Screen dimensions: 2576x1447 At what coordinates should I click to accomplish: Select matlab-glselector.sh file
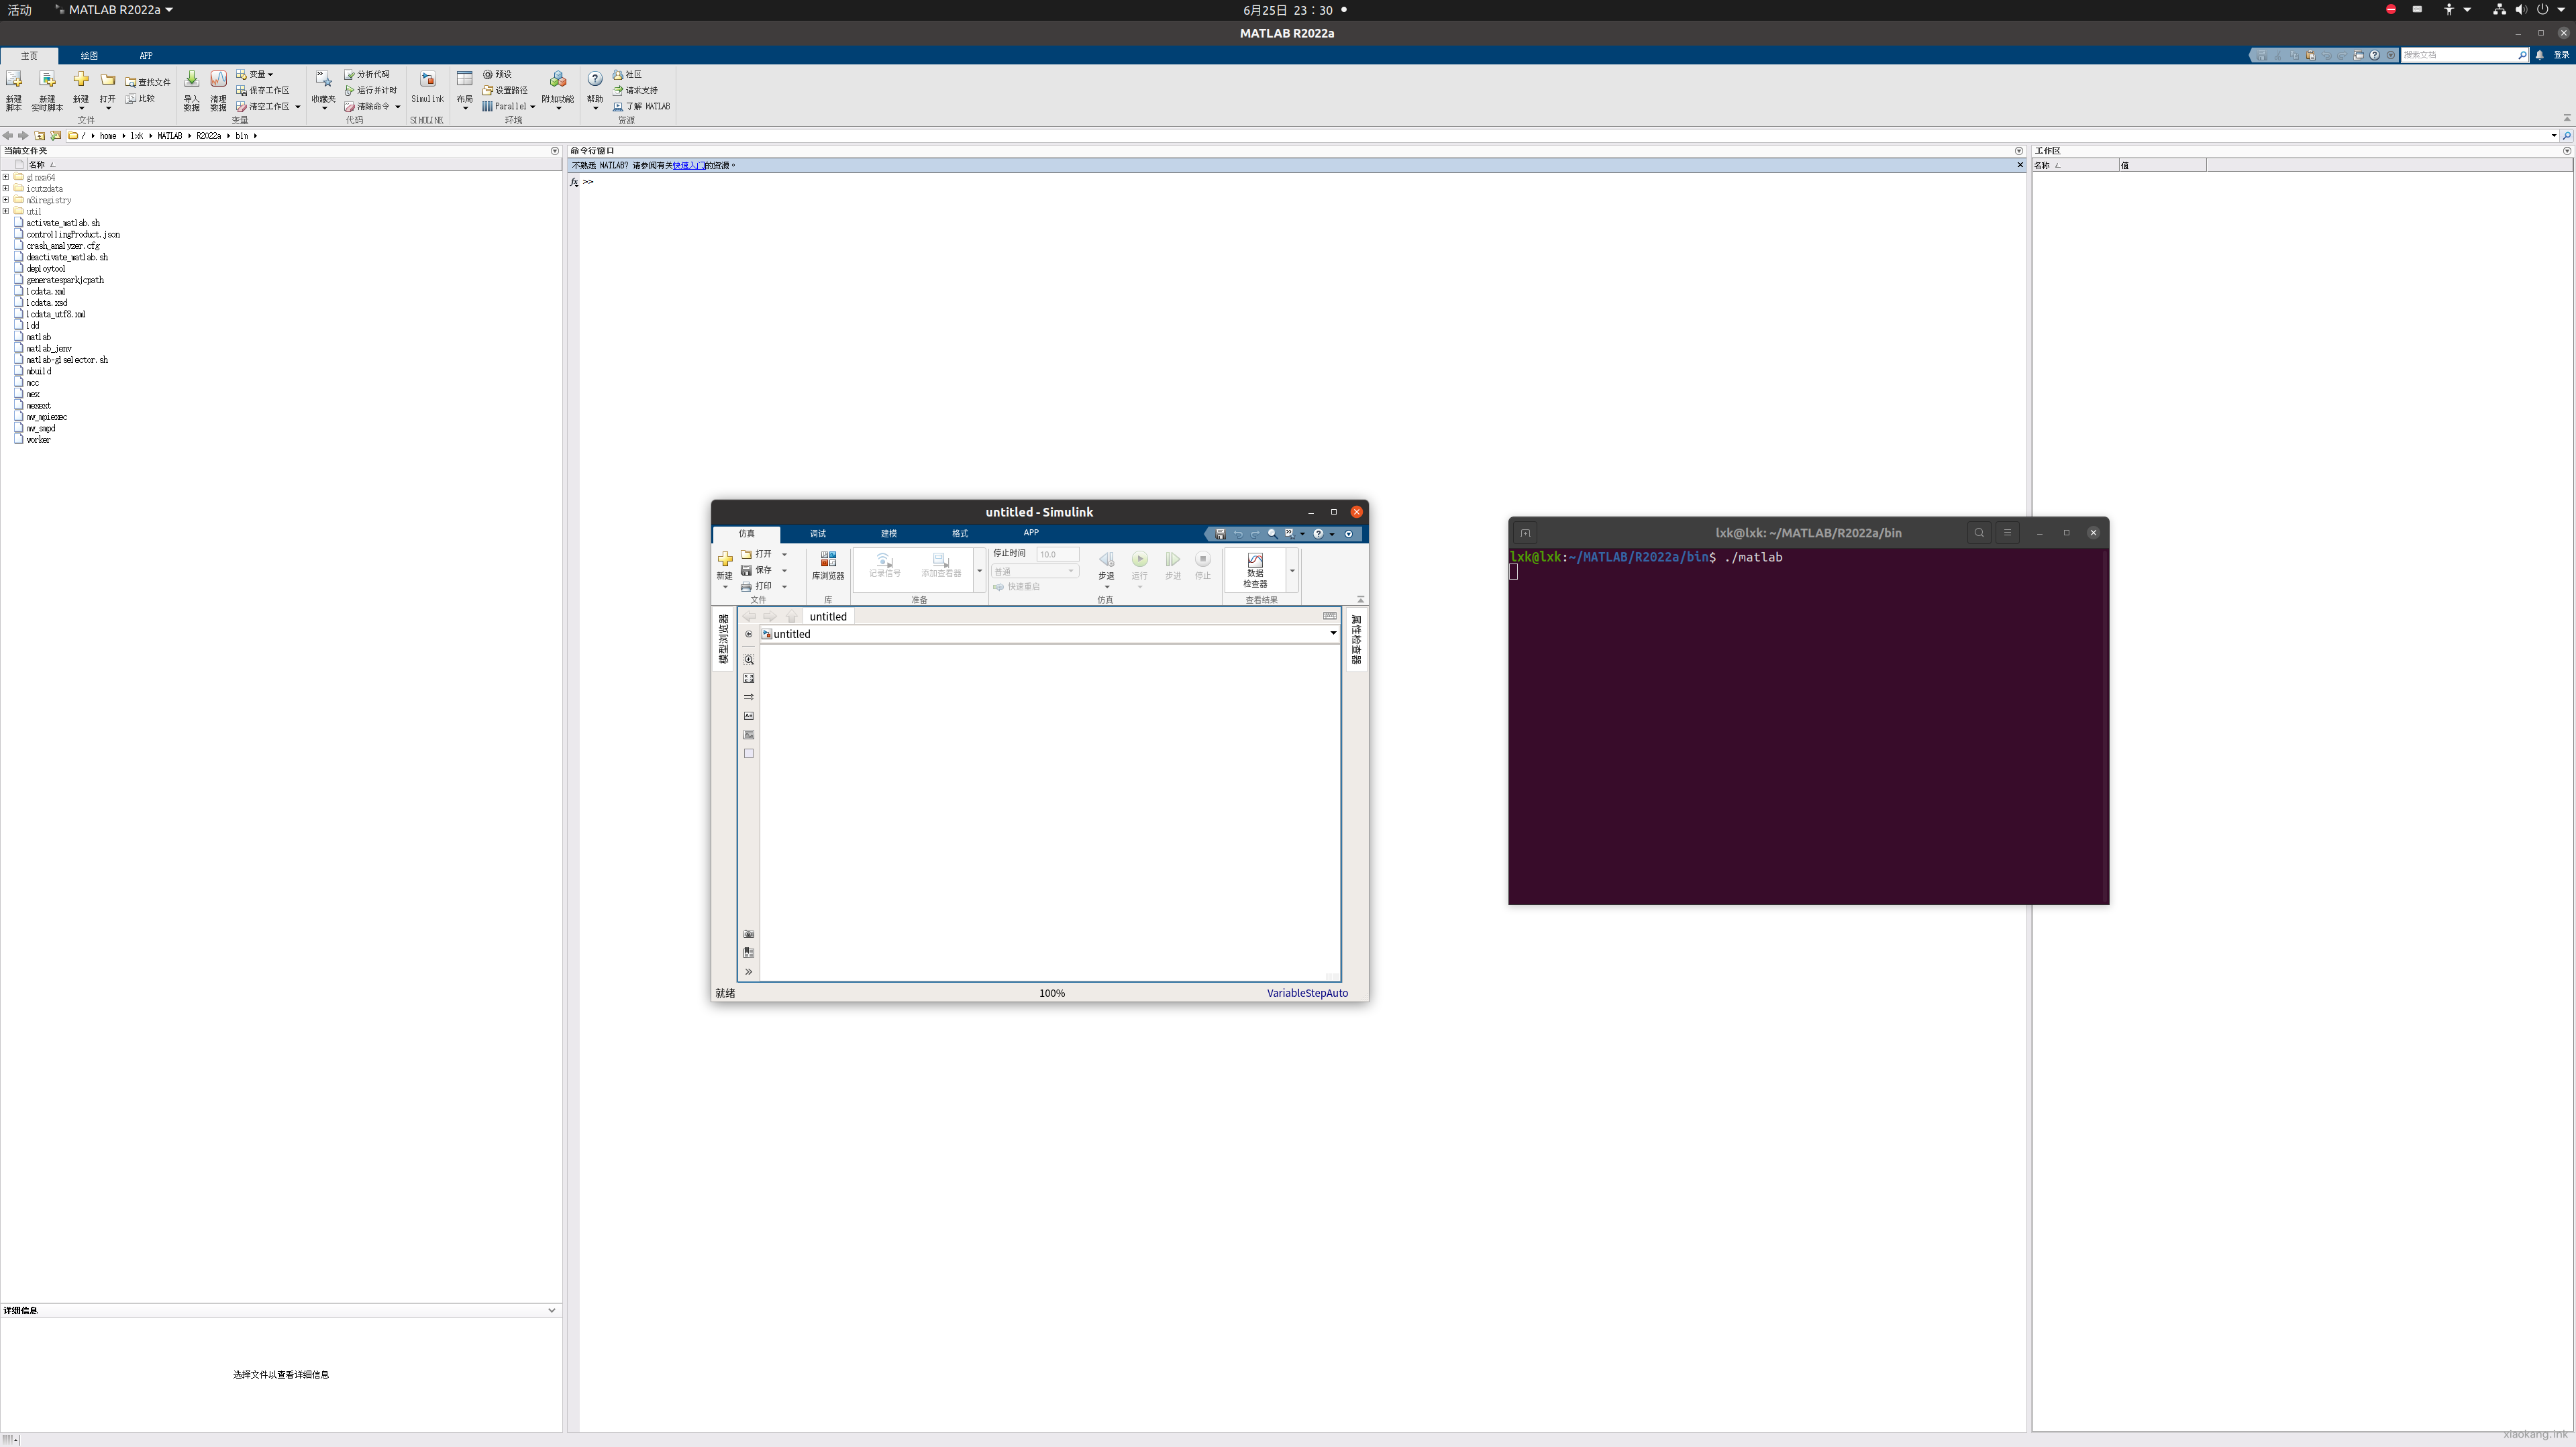click(66, 360)
